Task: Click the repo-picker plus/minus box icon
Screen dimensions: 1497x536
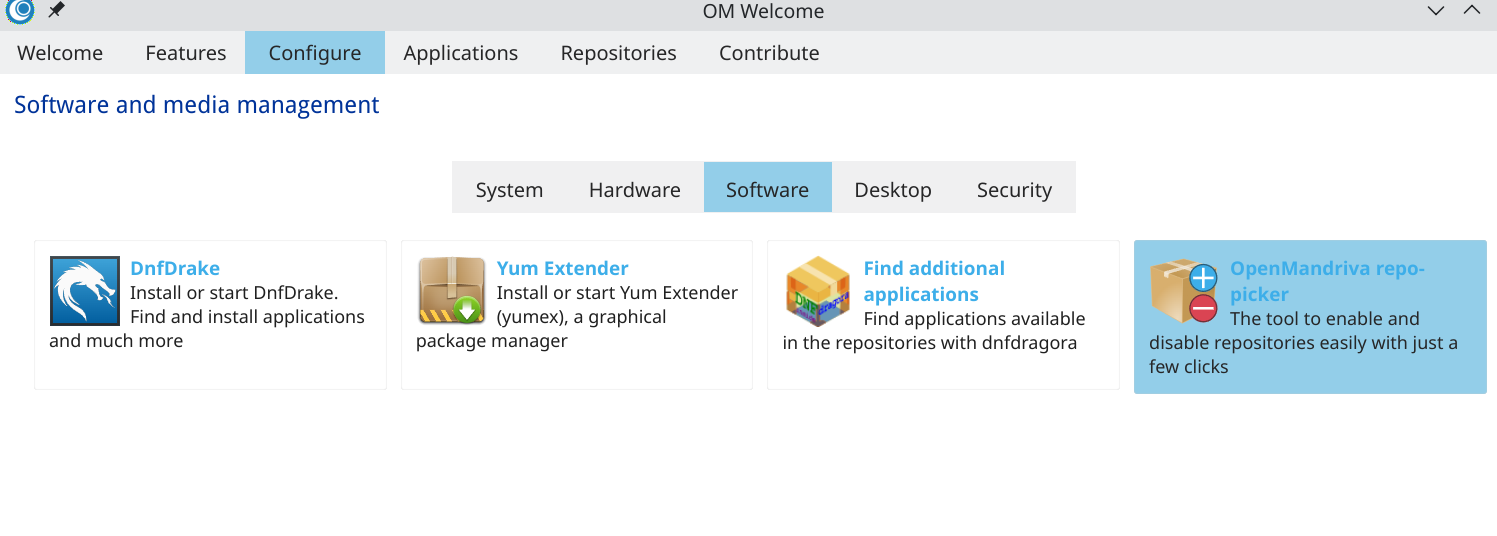Action: (1184, 291)
